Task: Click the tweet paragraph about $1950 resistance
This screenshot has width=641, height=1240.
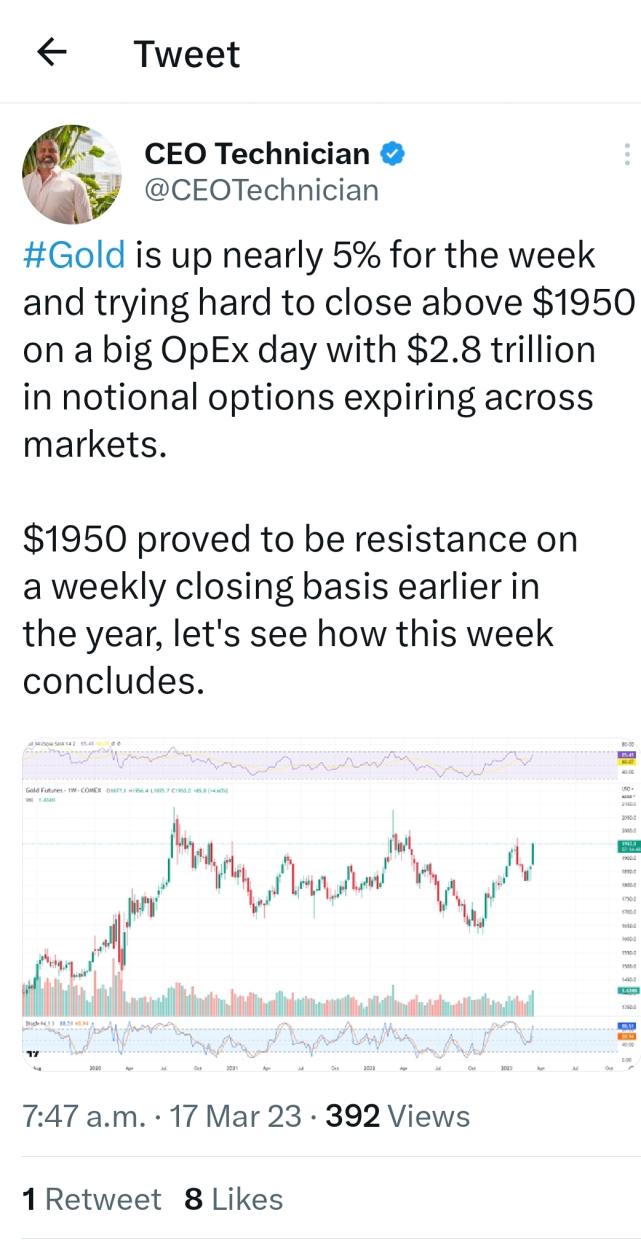Action: coord(300,609)
